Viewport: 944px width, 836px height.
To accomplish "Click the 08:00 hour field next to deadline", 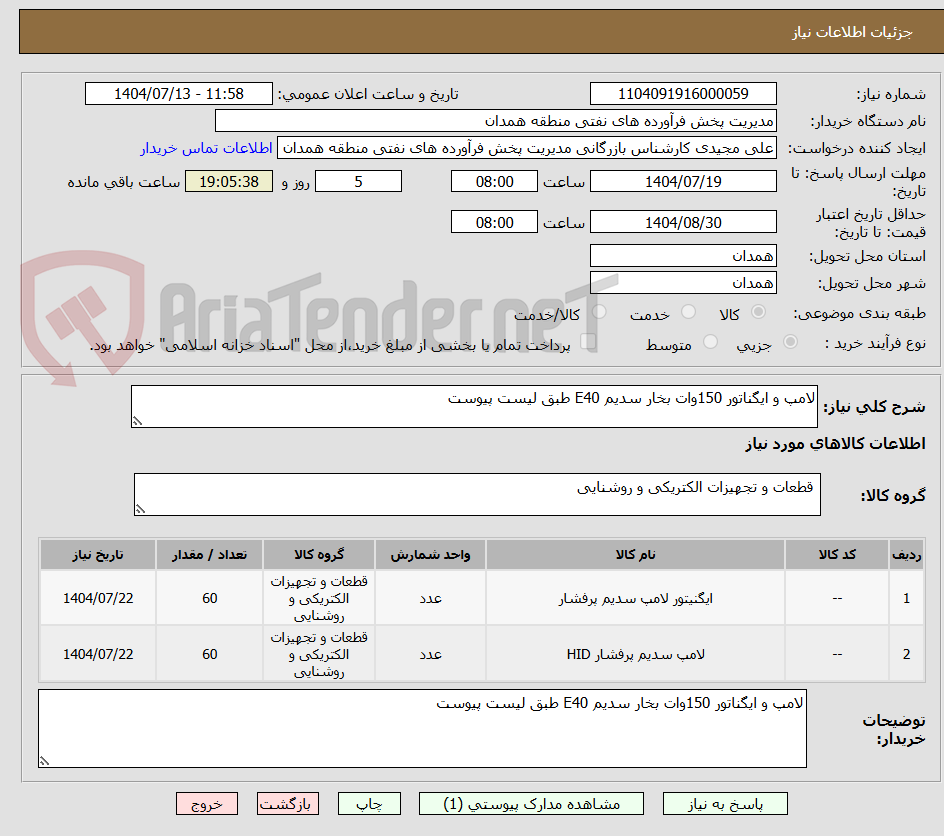I will [x=494, y=181].
